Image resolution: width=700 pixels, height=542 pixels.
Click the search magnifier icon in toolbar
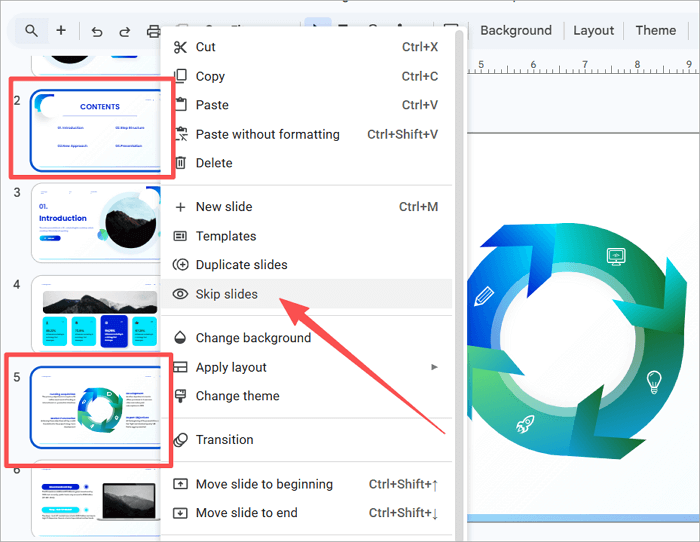32,31
